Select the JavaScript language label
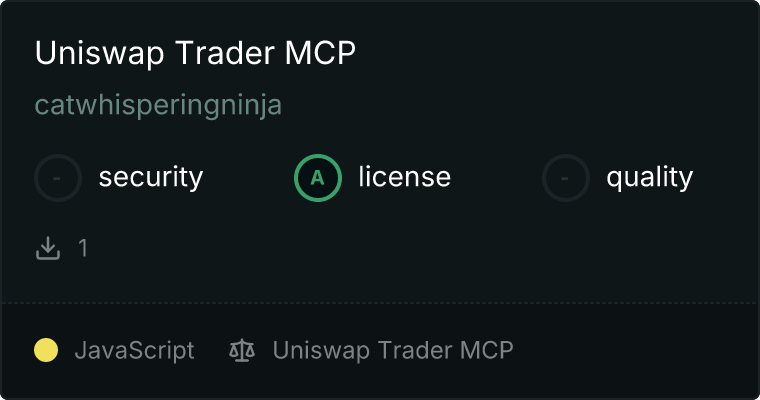The height and width of the screenshot is (400, 760). click(x=135, y=351)
